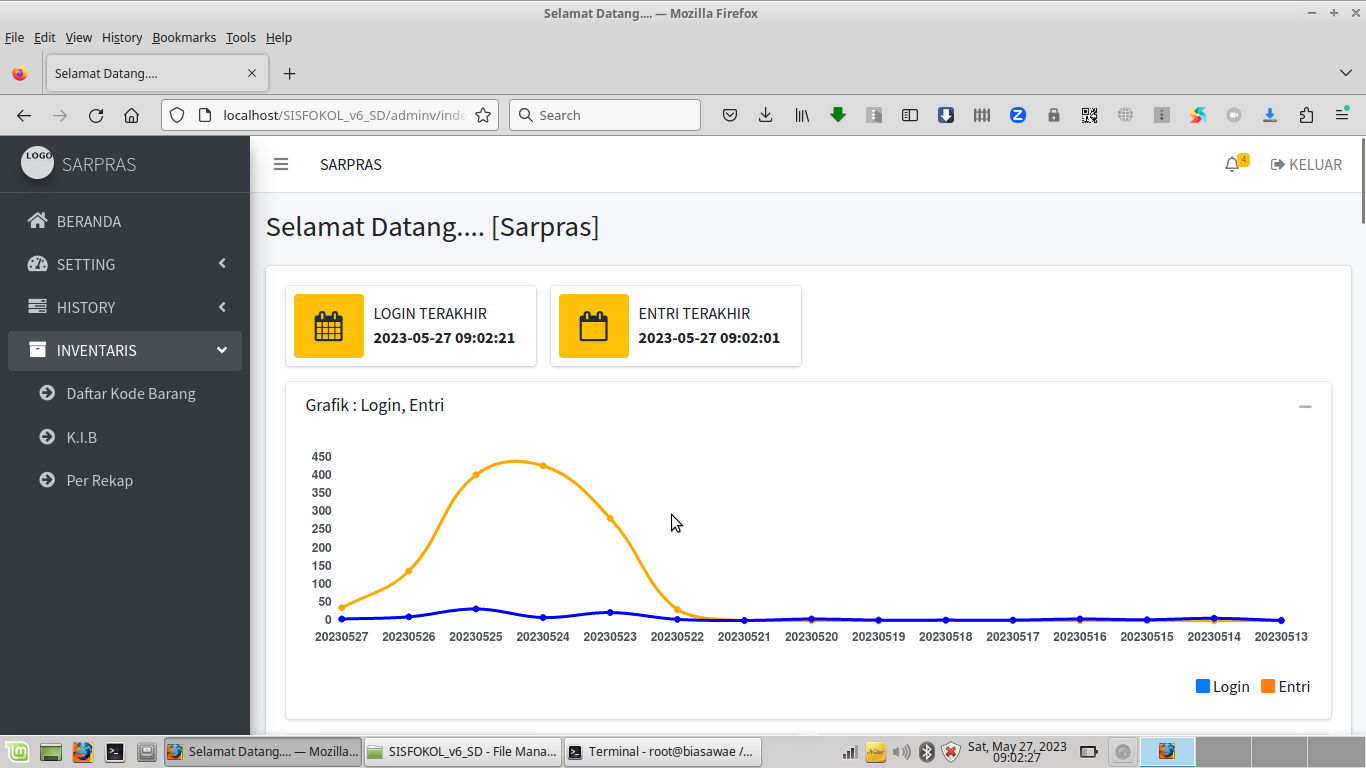Go to BERANDA in the sidebar
This screenshot has height=768, width=1366.
pyautogui.click(x=125, y=221)
